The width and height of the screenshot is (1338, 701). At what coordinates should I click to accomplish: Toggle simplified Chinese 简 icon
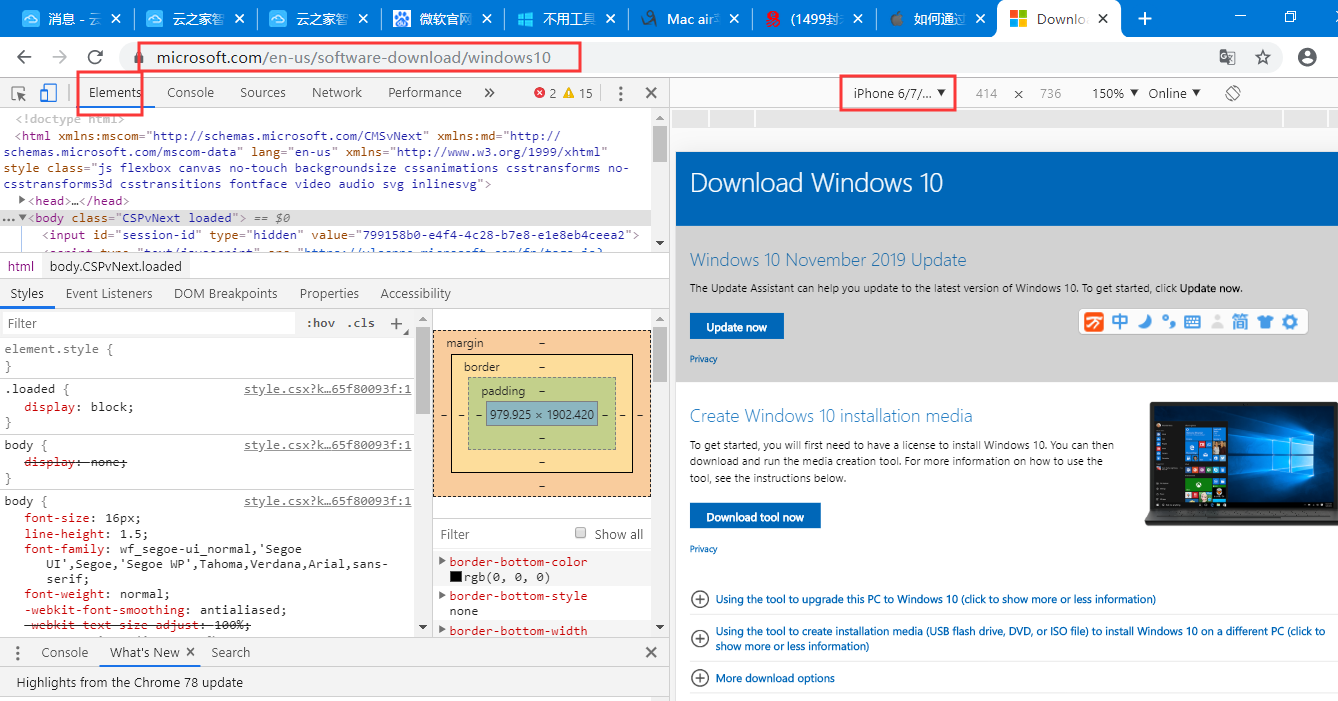(1240, 322)
